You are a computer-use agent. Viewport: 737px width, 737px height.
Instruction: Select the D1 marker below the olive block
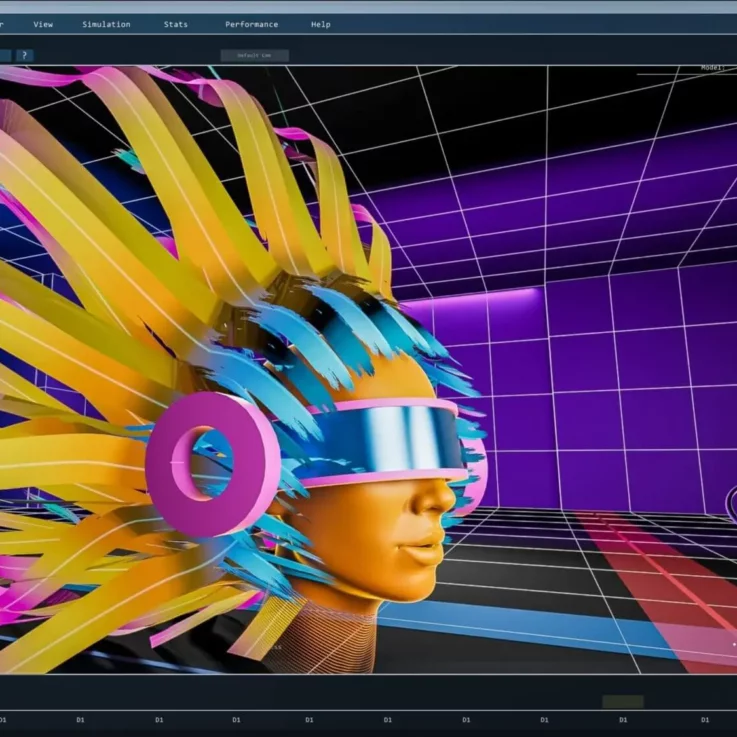tap(623, 719)
